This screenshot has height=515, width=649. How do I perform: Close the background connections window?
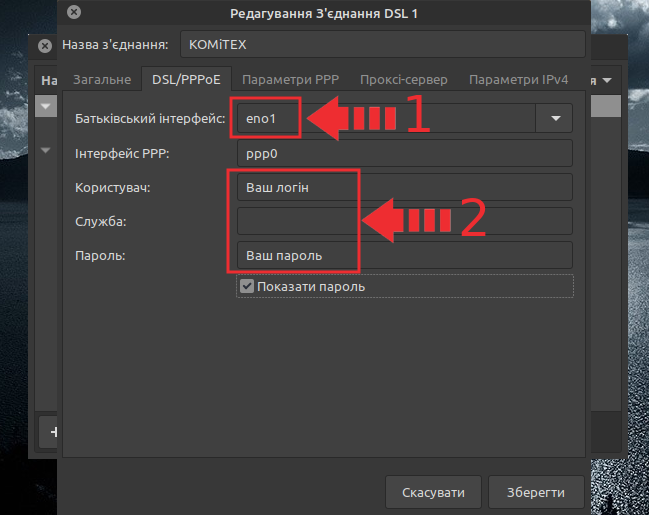pyautogui.click(x=45, y=46)
